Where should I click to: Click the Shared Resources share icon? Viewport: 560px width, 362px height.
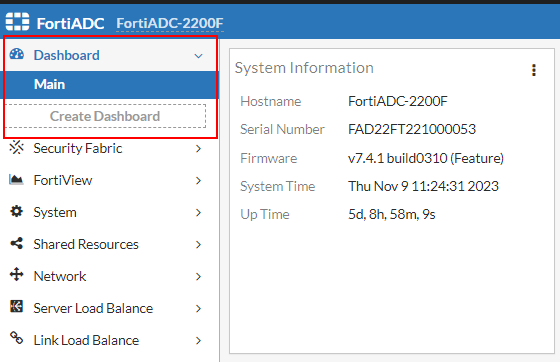[16, 243]
